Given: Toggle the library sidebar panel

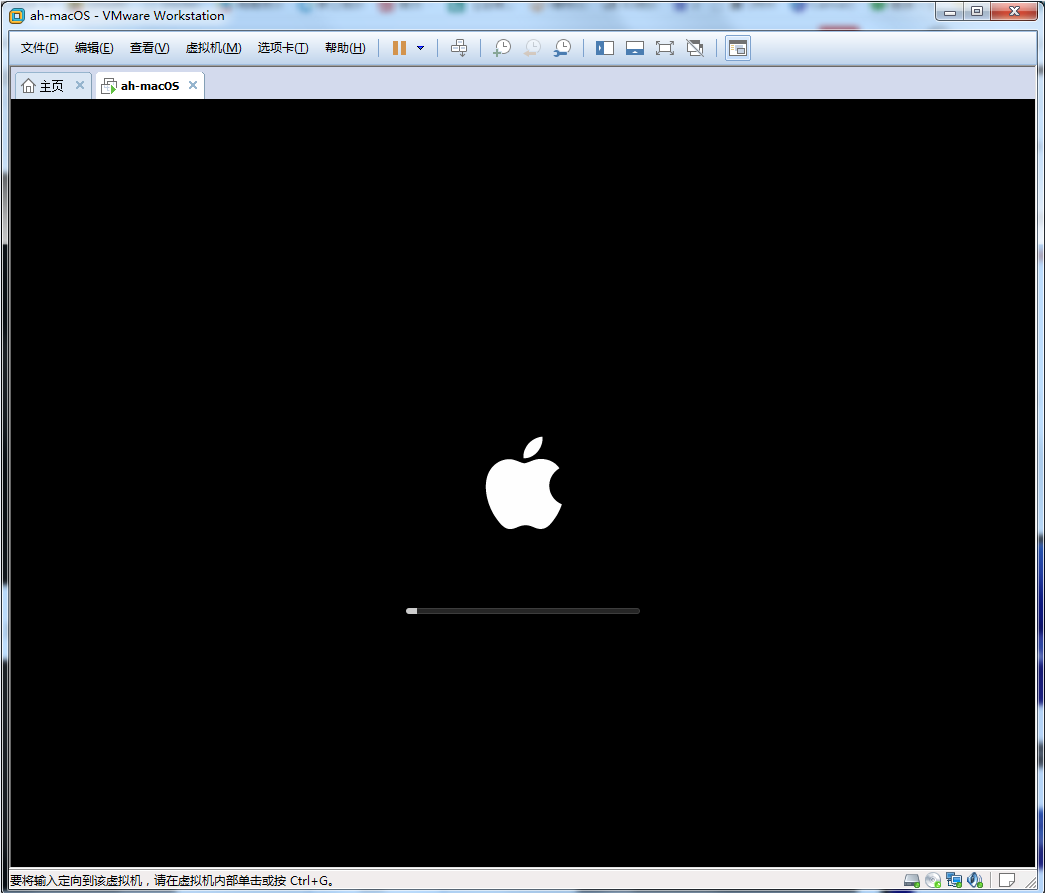Looking at the screenshot, I should (x=605, y=48).
